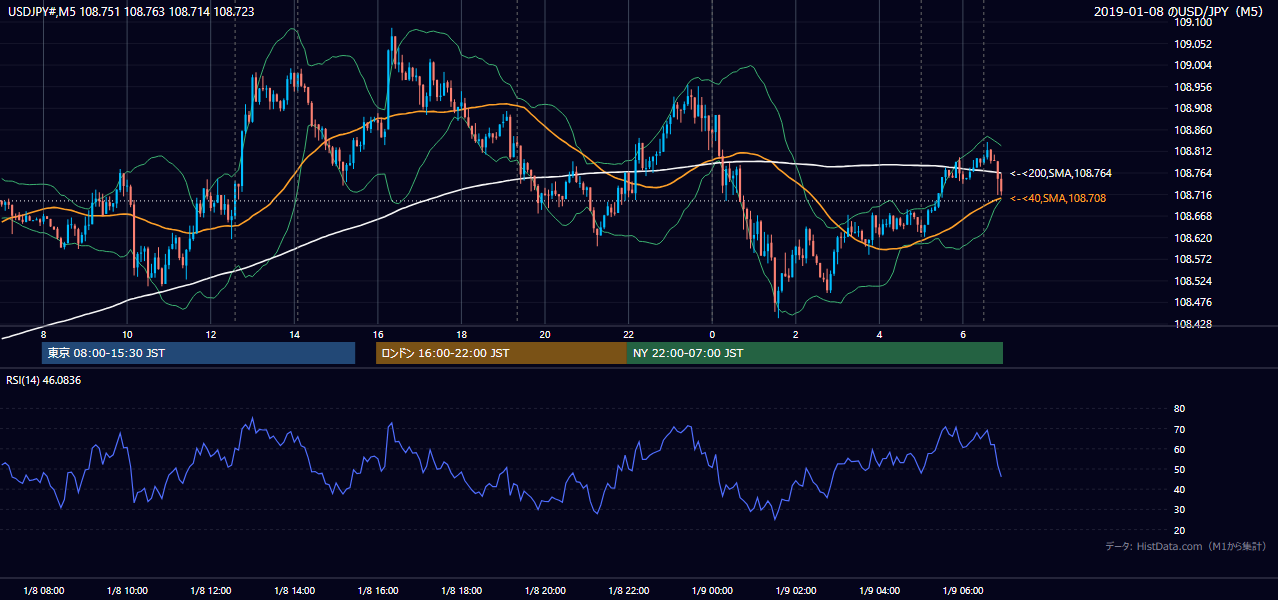This screenshot has height=600, width=1278.
Task: Click the 108.860 price axis label
Action: click(x=1192, y=130)
